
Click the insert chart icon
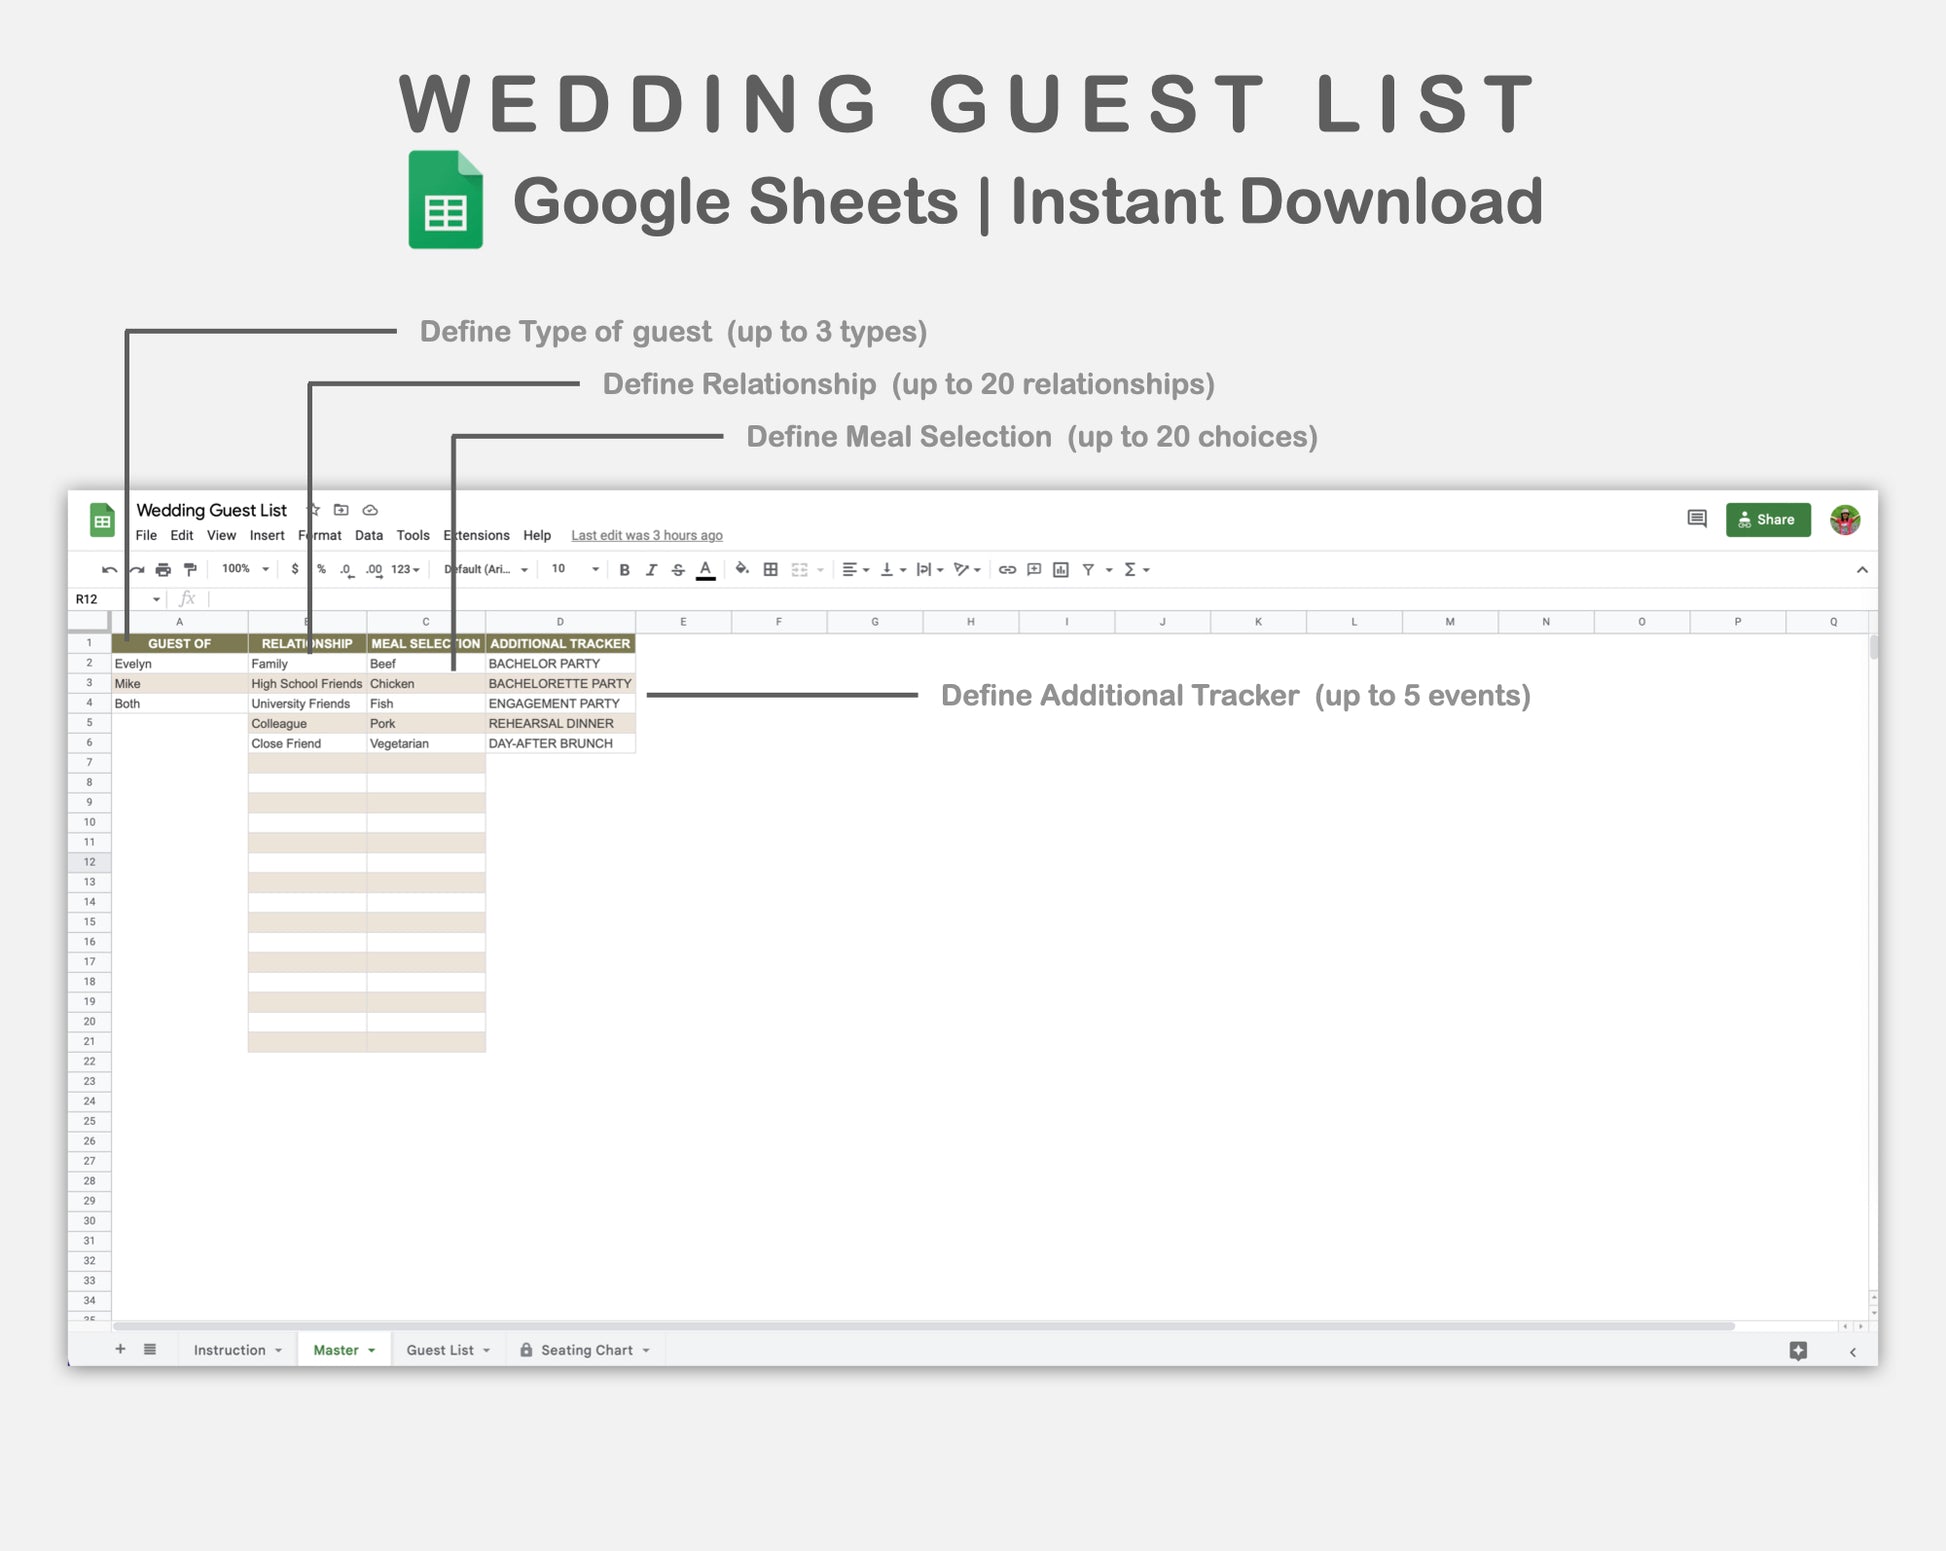pos(1061,570)
